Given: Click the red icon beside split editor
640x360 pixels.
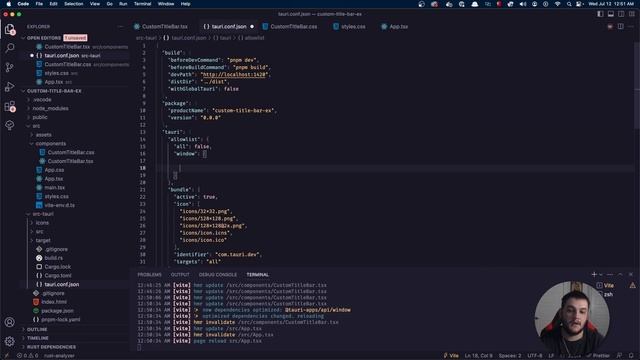Looking at the screenshot, I should coord(610,27).
